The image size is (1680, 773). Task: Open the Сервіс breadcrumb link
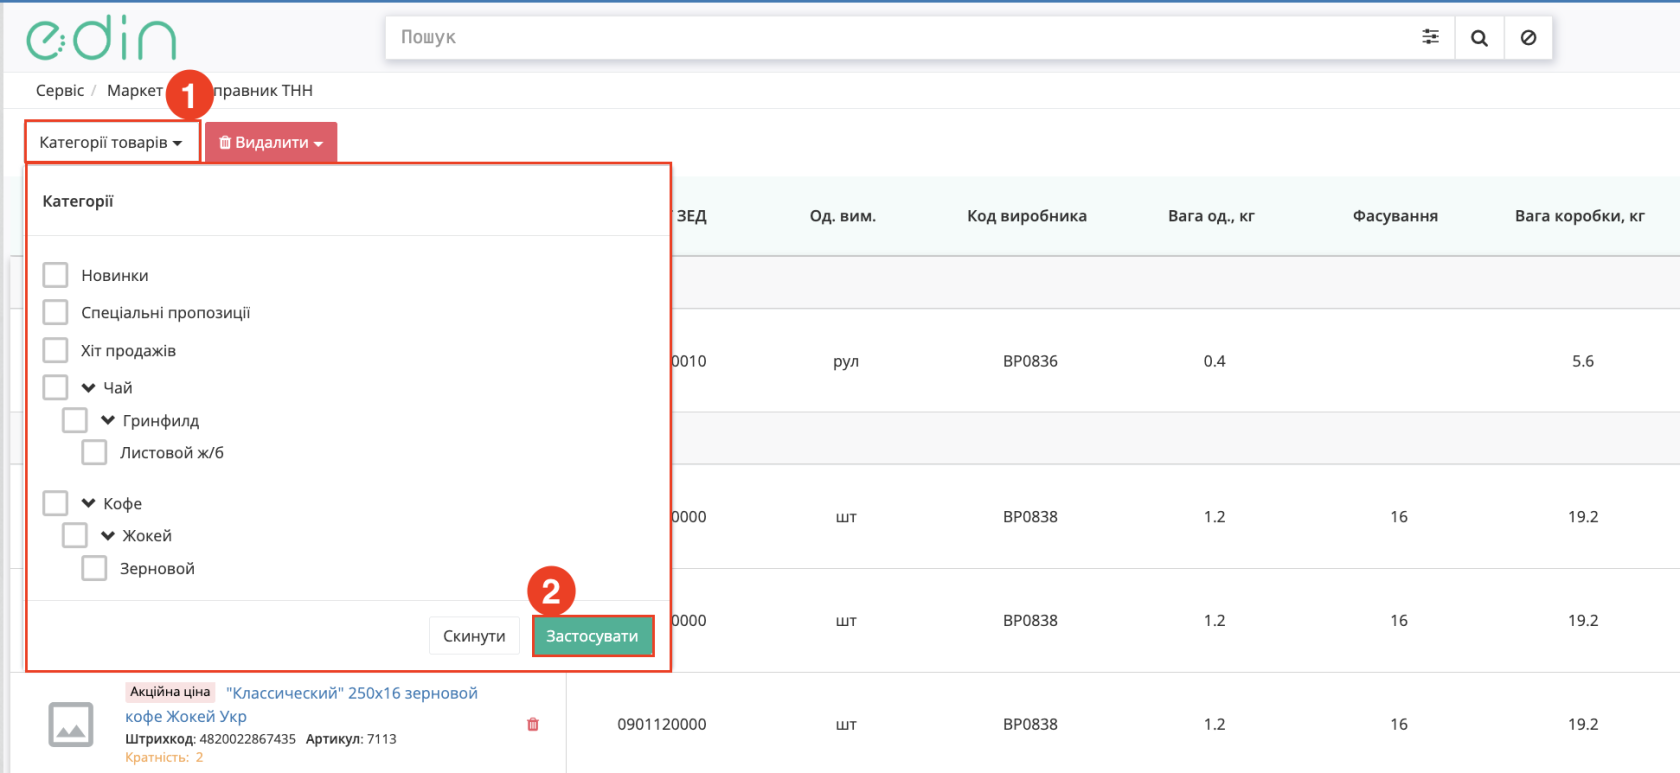[60, 90]
